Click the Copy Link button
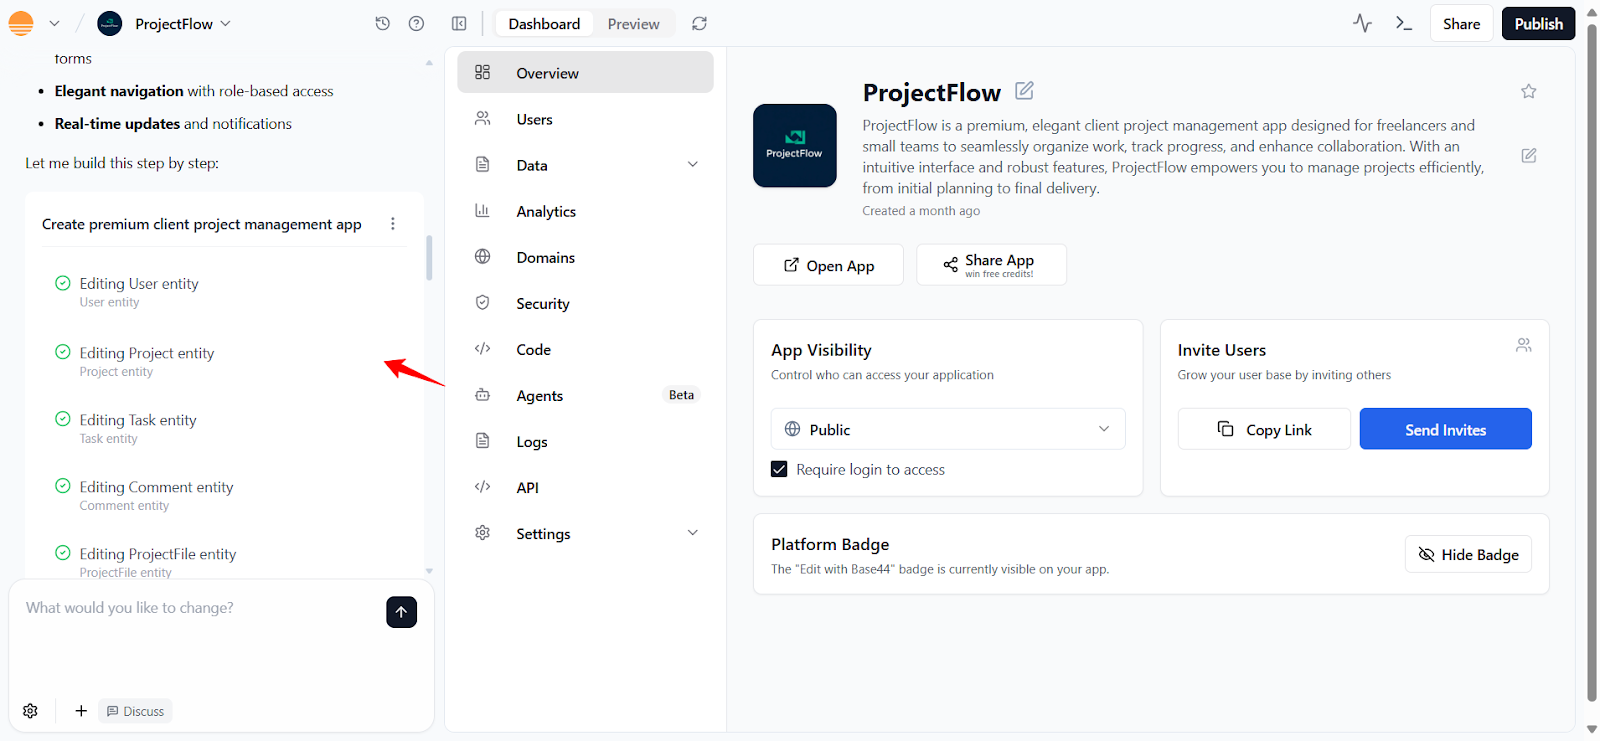This screenshot has width=1600, height=741. point(1264,429)
